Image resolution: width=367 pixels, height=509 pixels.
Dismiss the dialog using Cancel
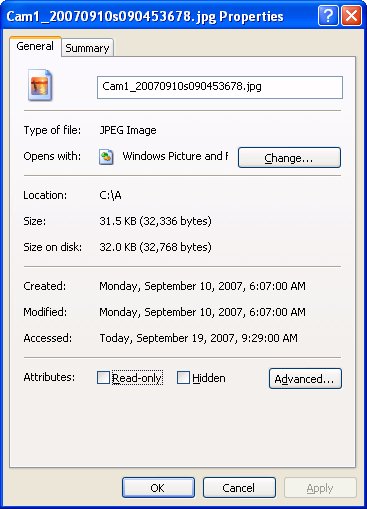(239, 488)
